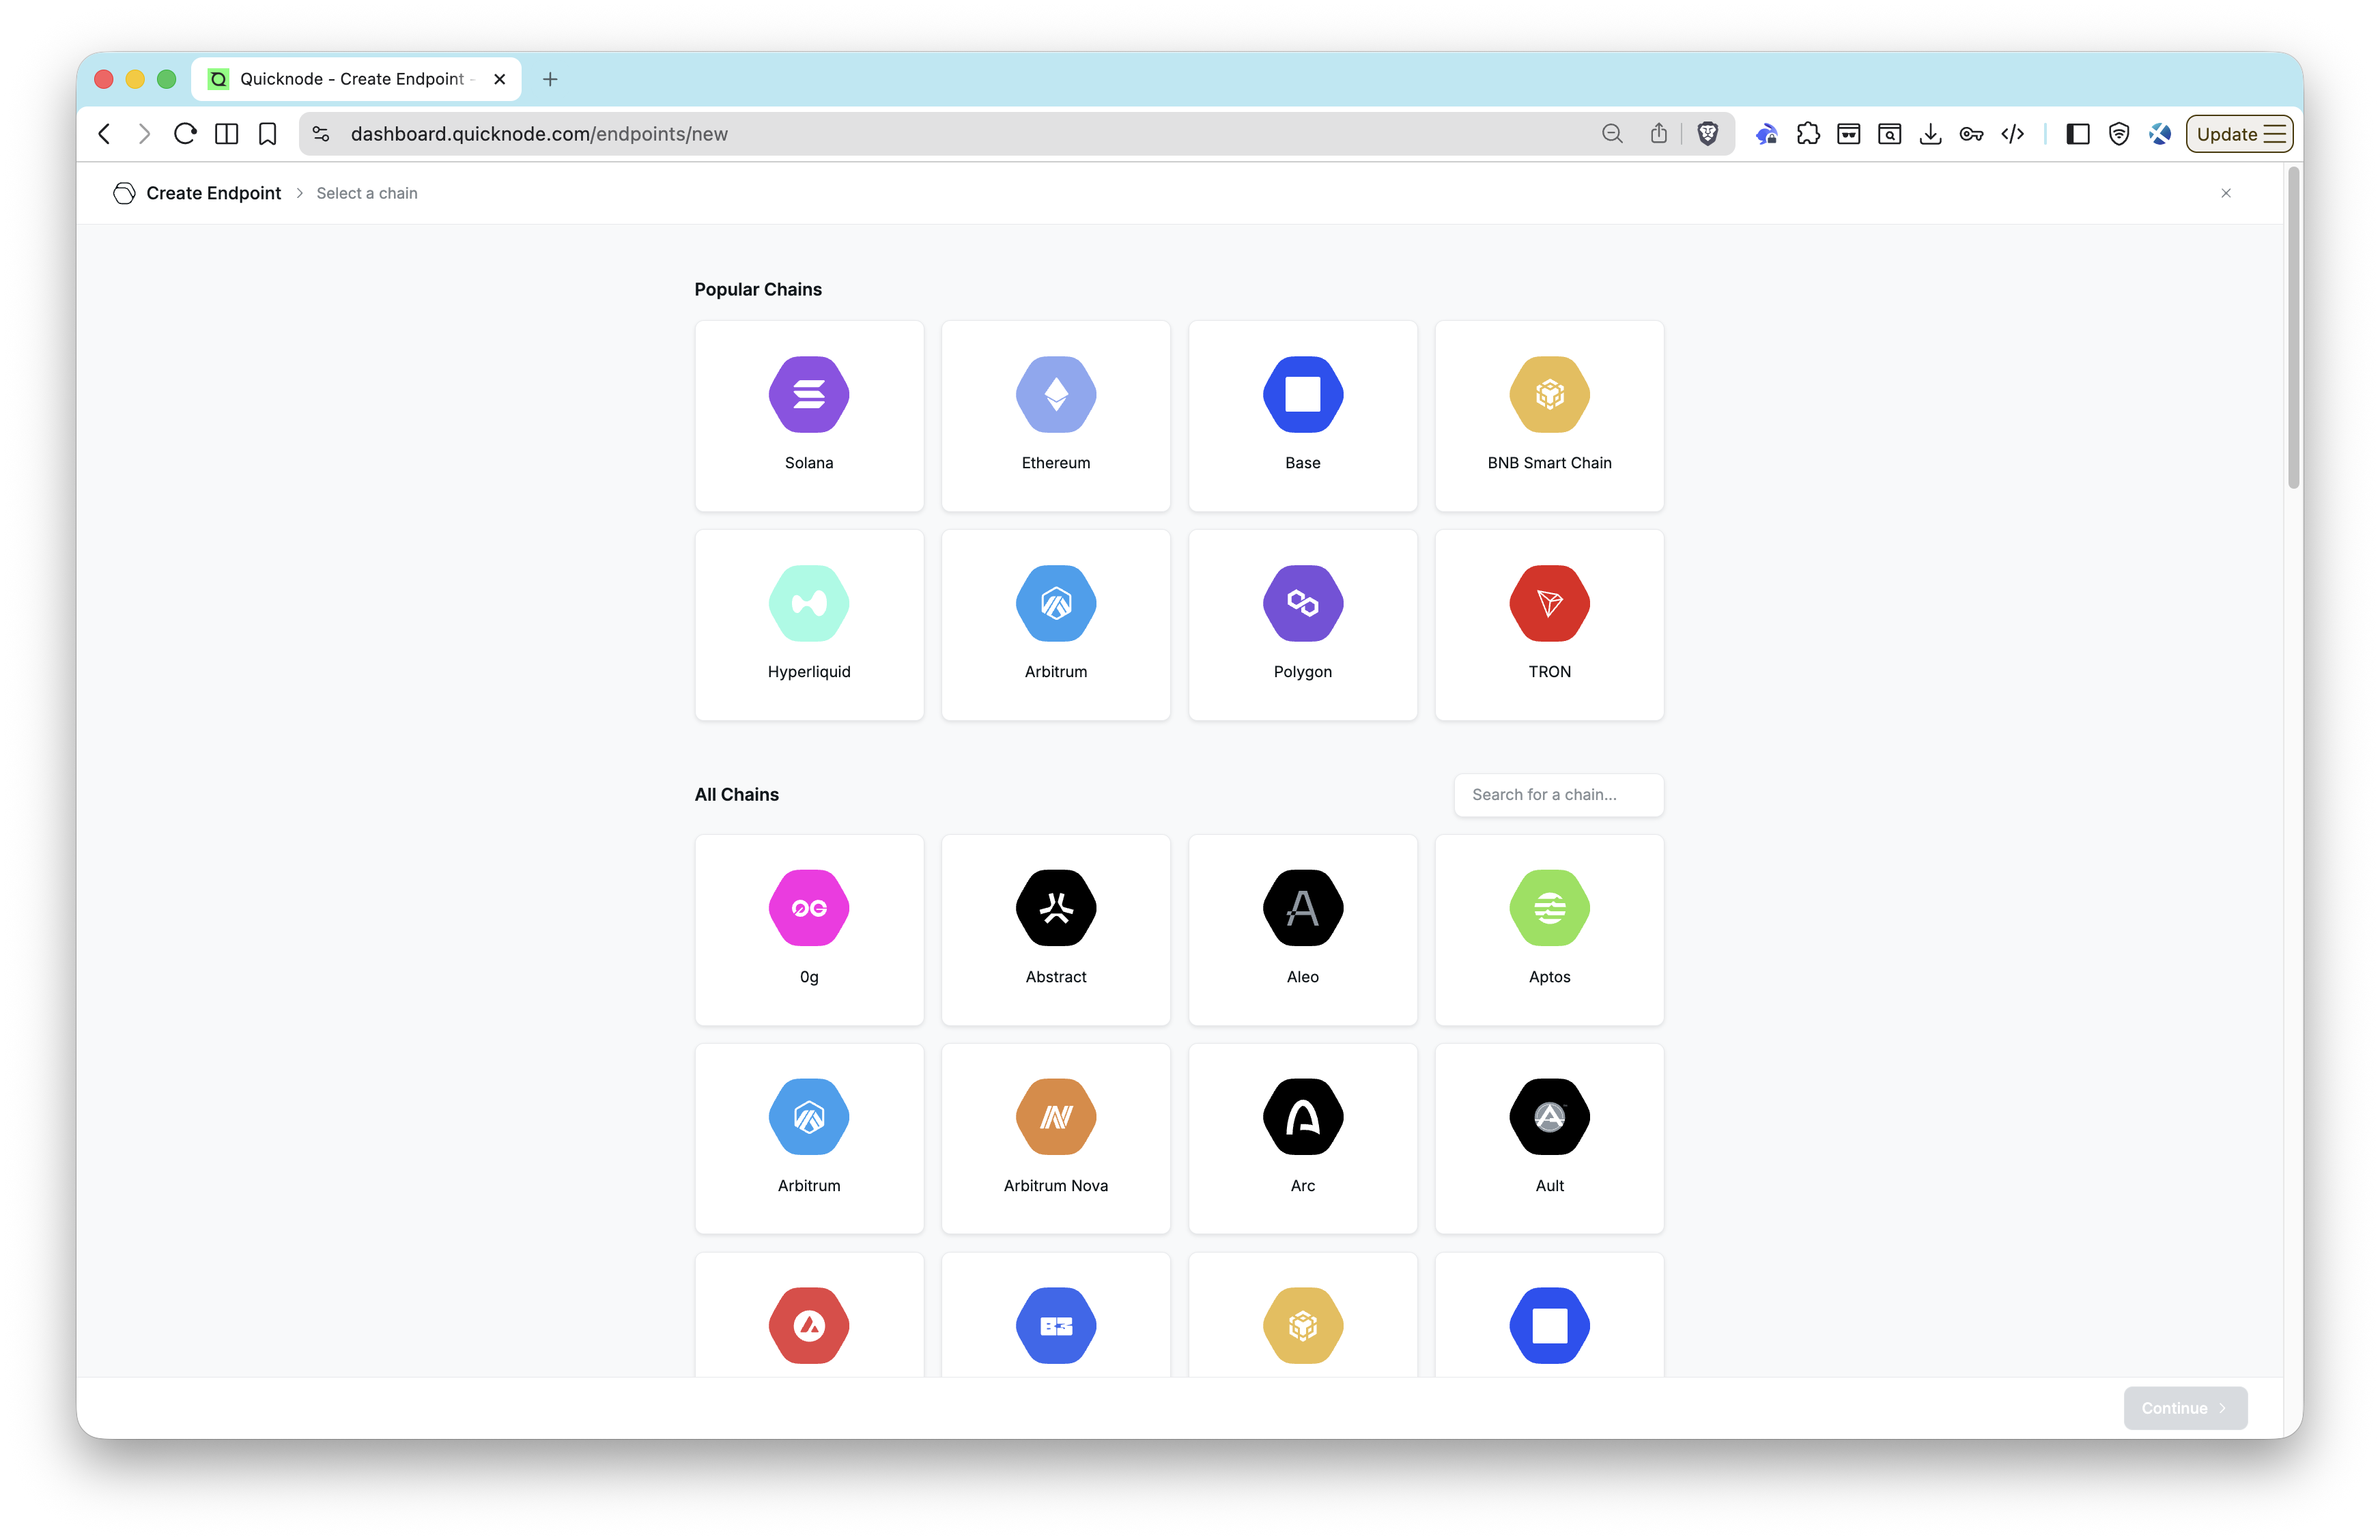The width and height of the screenshot is (2380, 1540).
Task: Open the key password manager icon
Action: [1972, 134]
